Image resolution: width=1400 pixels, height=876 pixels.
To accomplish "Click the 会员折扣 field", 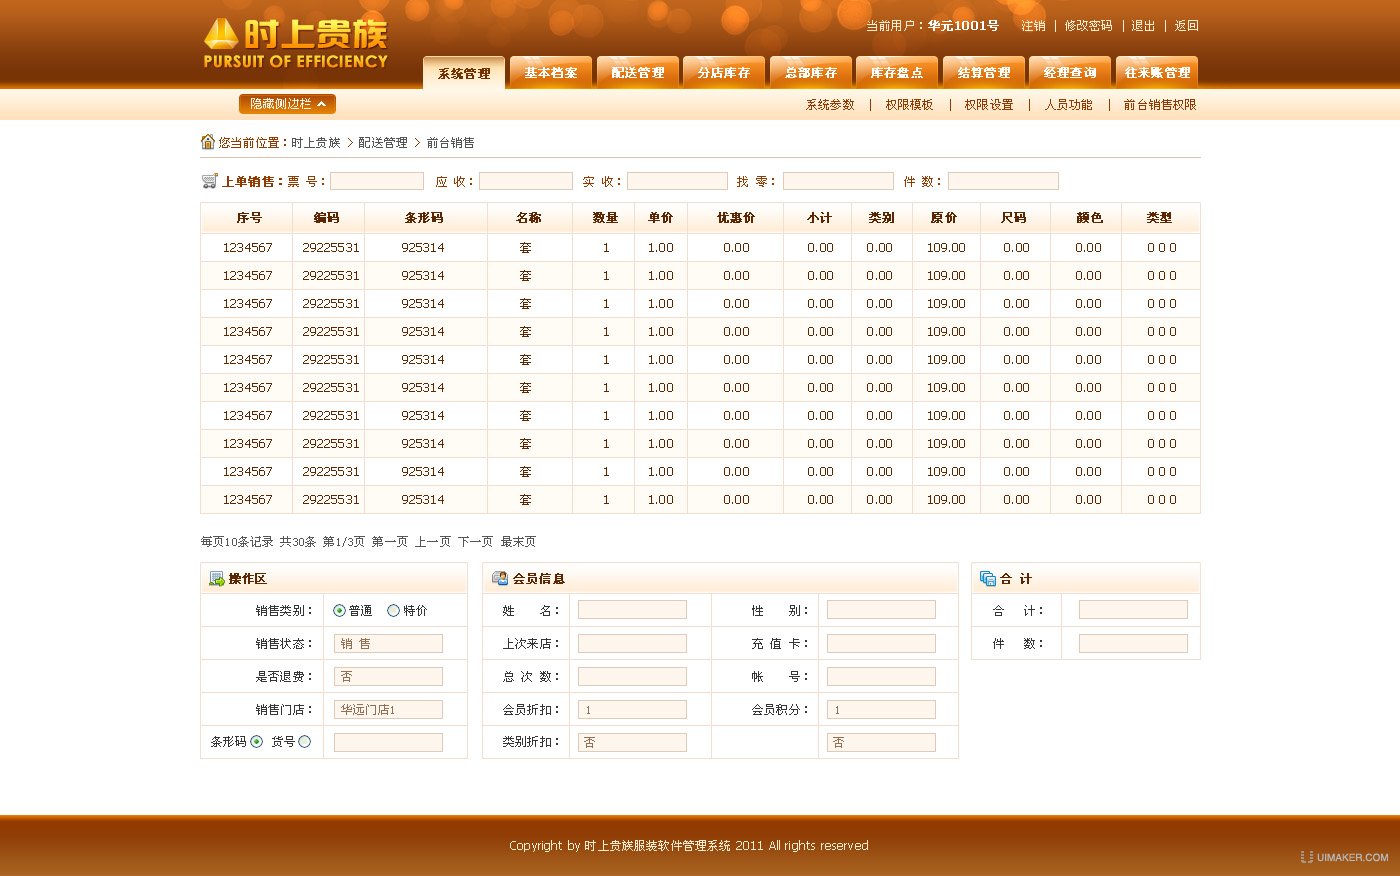I will tap(632, 710).
